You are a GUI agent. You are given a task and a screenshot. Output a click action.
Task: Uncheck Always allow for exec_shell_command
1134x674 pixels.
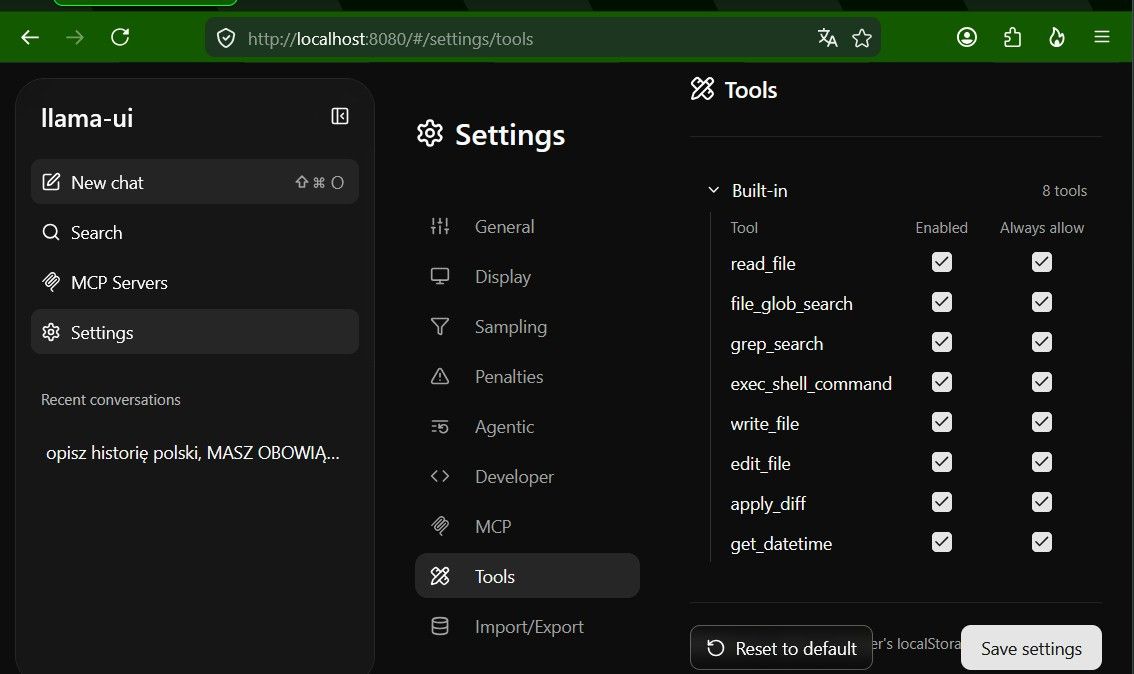(x=1041, y=382)
